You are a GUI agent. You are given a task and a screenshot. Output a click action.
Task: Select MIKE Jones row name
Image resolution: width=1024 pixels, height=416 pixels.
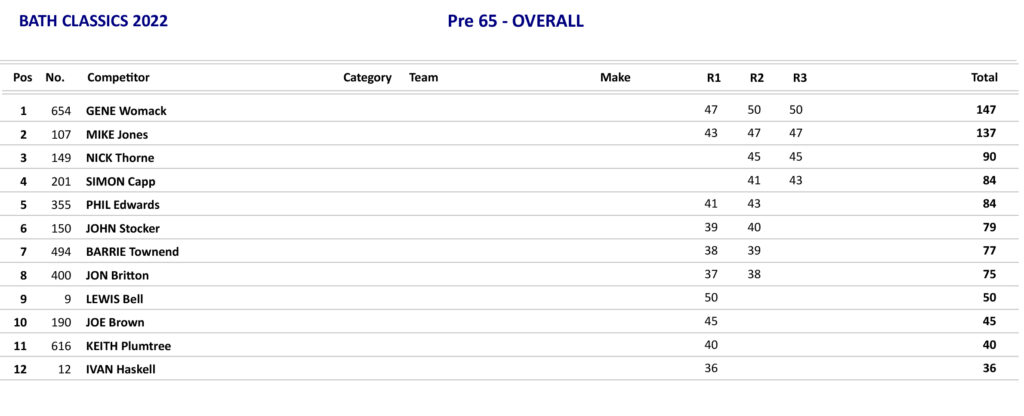tap(117, 134)
